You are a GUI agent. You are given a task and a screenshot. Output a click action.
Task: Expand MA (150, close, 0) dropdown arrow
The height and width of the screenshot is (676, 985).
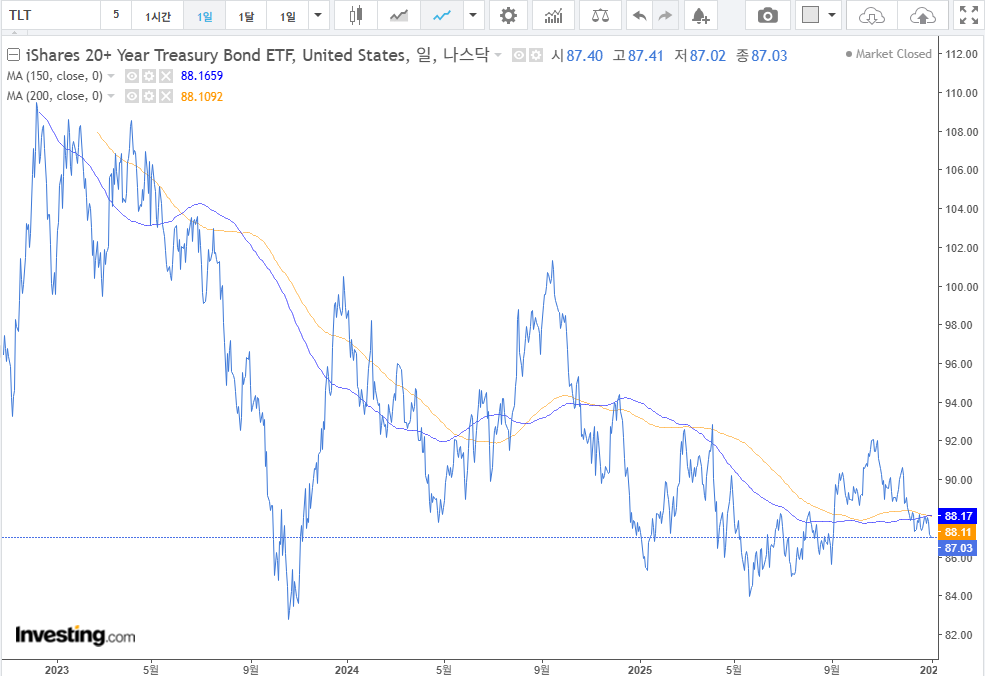pos(111,76)
